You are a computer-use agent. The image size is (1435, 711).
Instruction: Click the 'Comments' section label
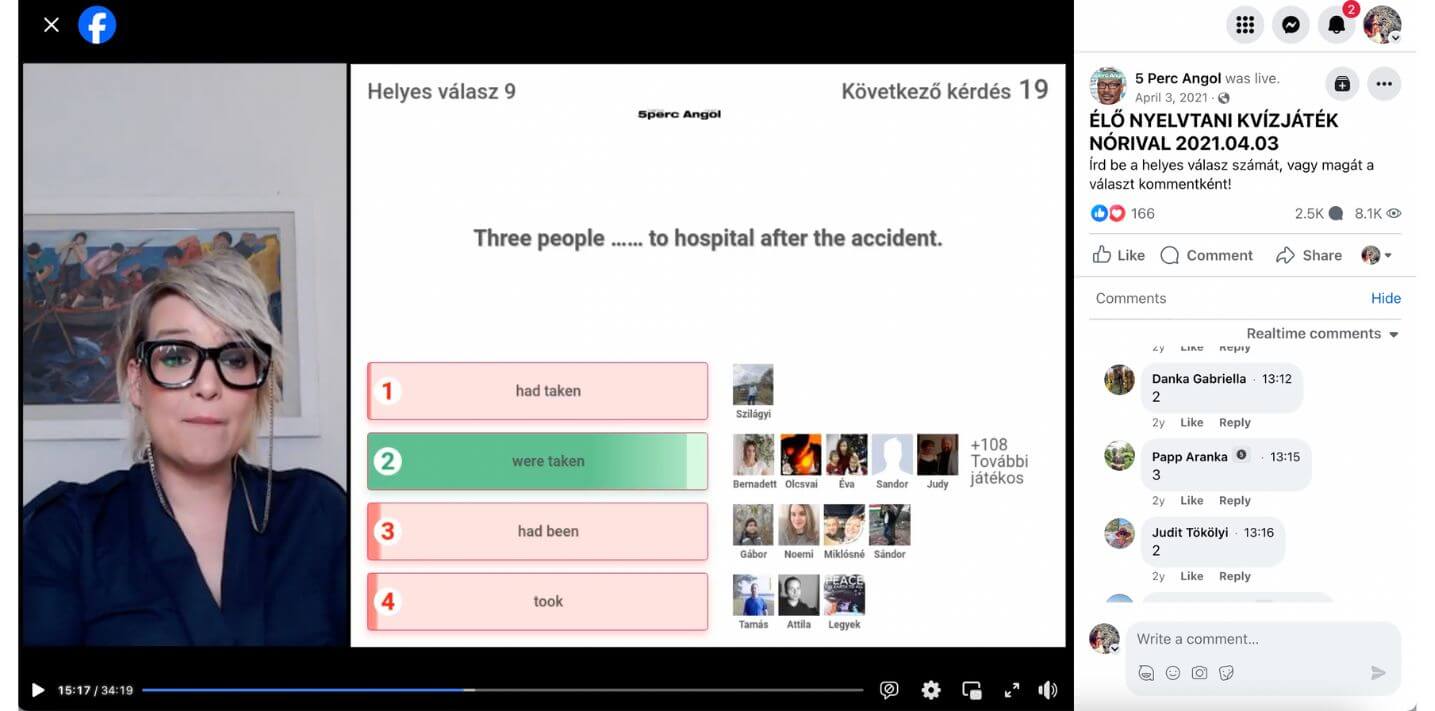click(x=1131, y=298)
